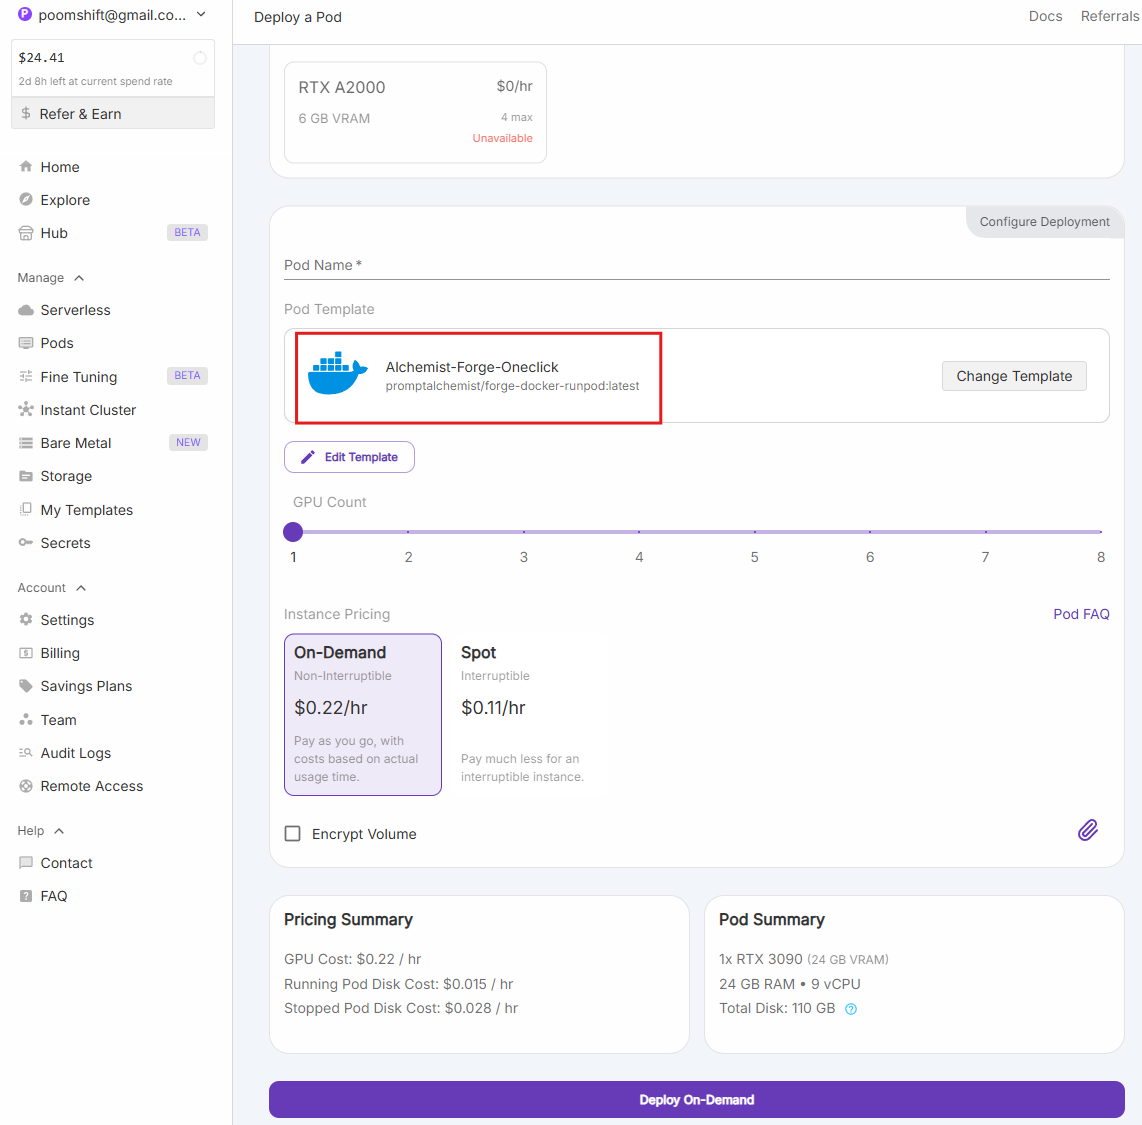Image resolution: width=1142 pixels, height=1125 pixels.
Task: Click the My Templates icon
Action: tap(26, 509)
